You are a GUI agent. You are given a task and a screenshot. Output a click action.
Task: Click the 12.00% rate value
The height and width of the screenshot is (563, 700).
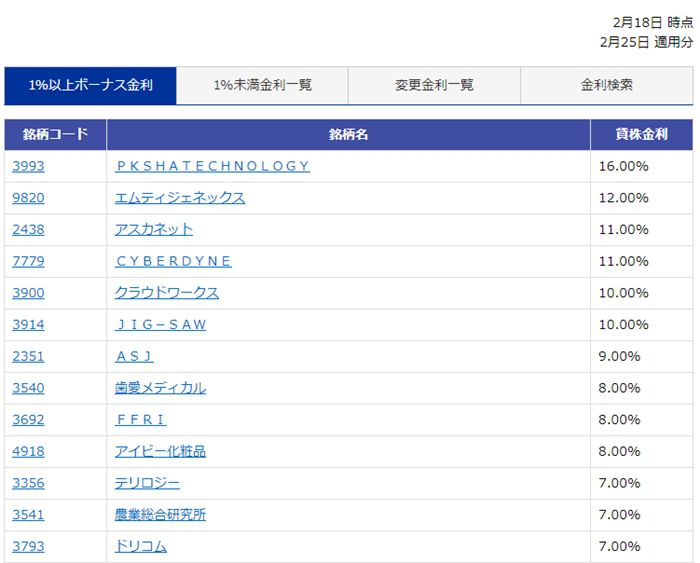[x=624, y=198]
